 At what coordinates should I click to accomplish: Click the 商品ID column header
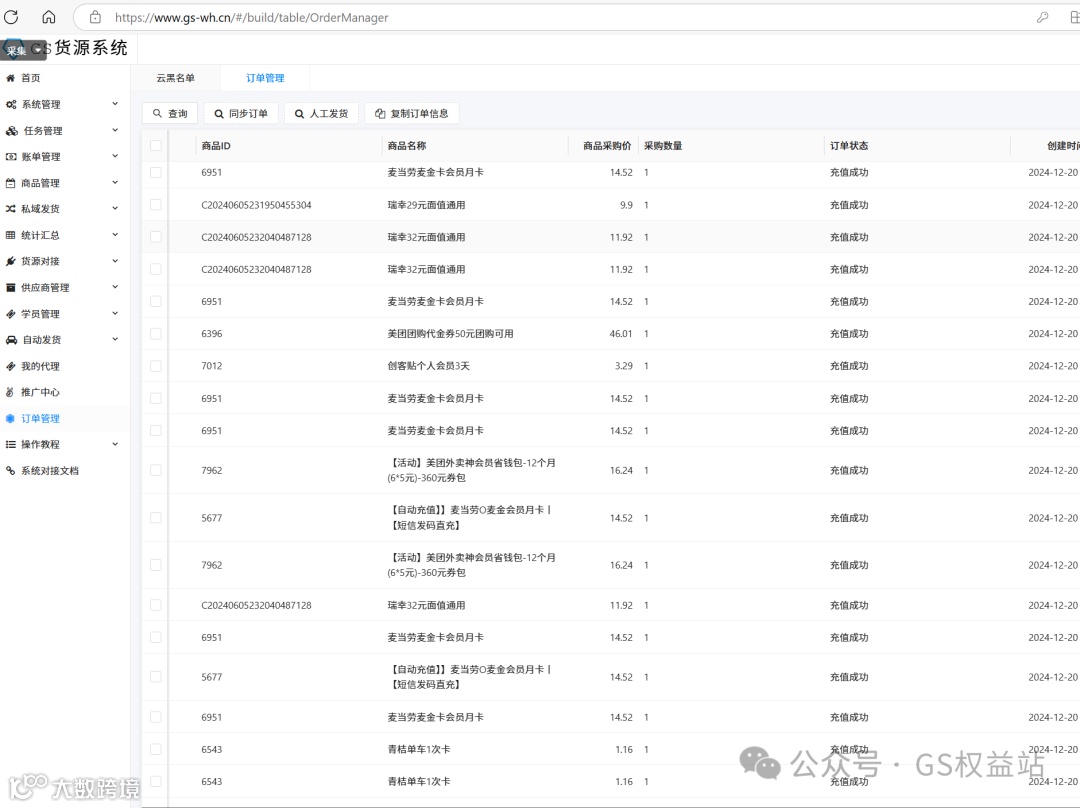[x=216, y=145]
